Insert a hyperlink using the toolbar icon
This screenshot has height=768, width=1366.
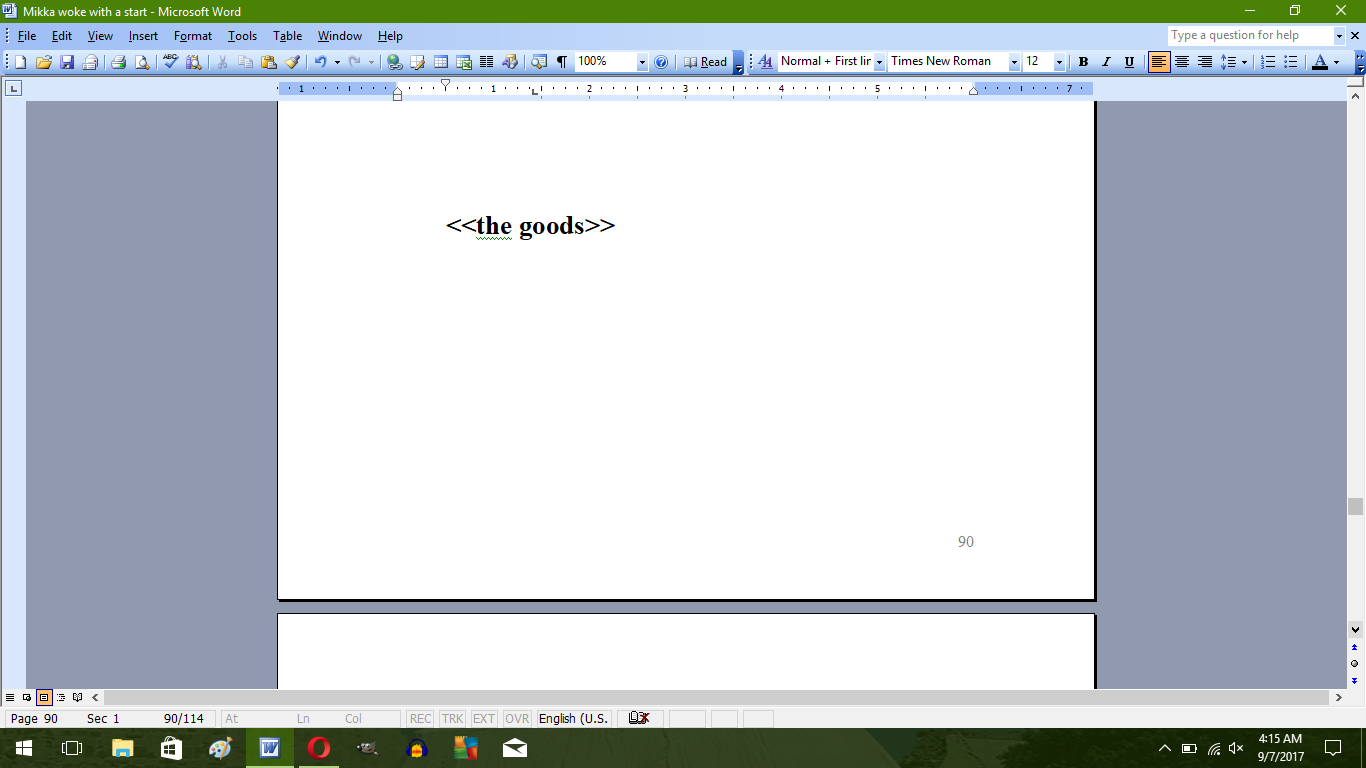click(394, 62)
